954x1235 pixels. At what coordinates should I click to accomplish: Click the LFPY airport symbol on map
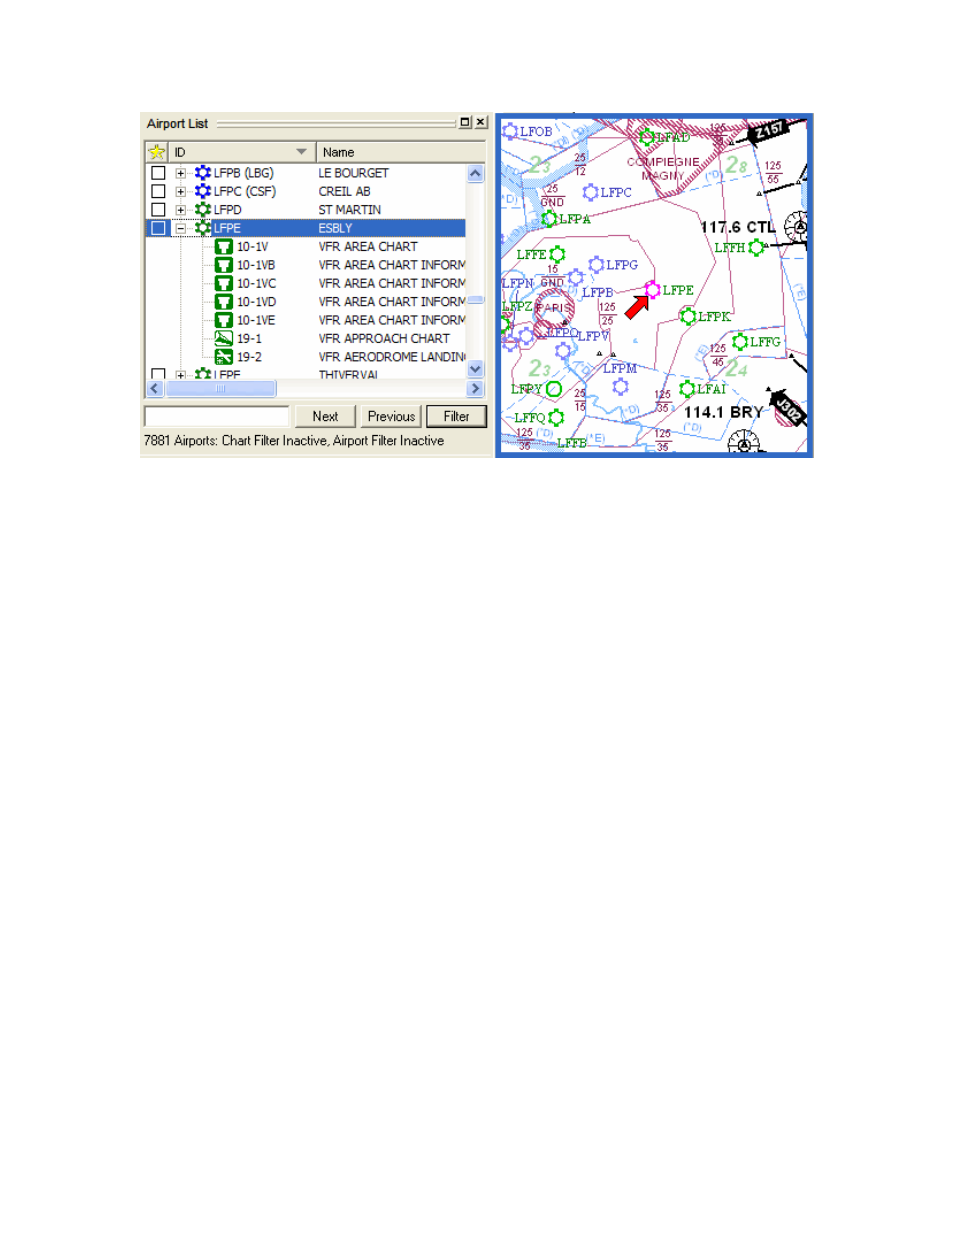click(554, 388)
